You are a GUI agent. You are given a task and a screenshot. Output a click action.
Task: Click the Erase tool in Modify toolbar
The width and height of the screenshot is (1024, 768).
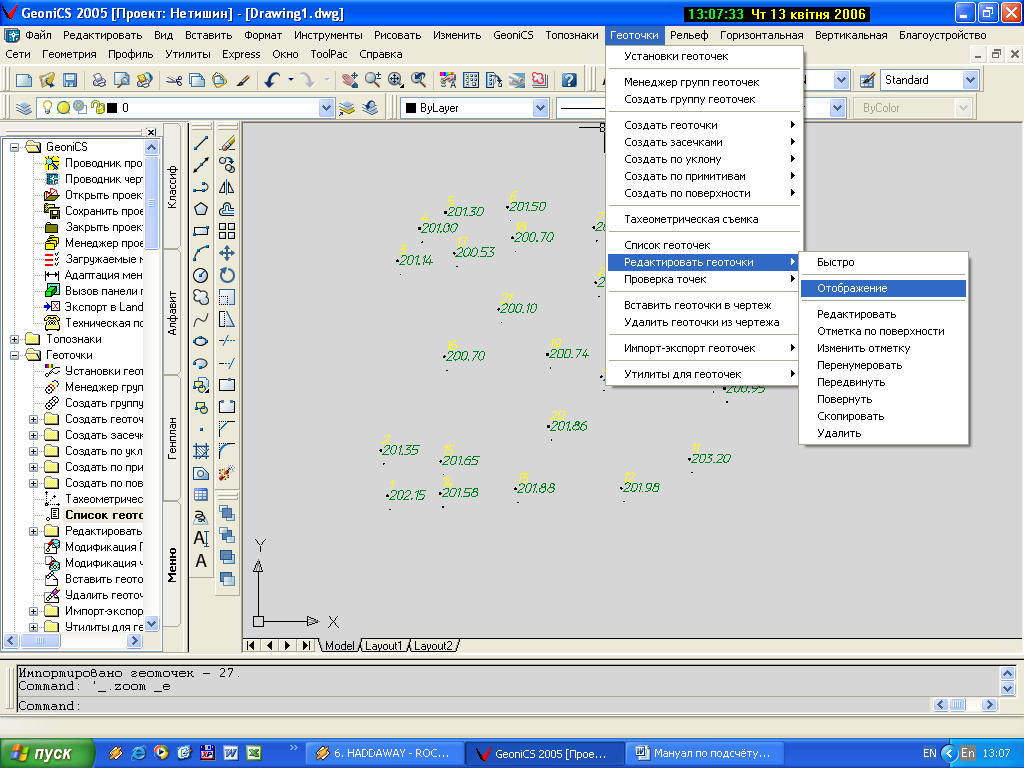click(227, 142)
